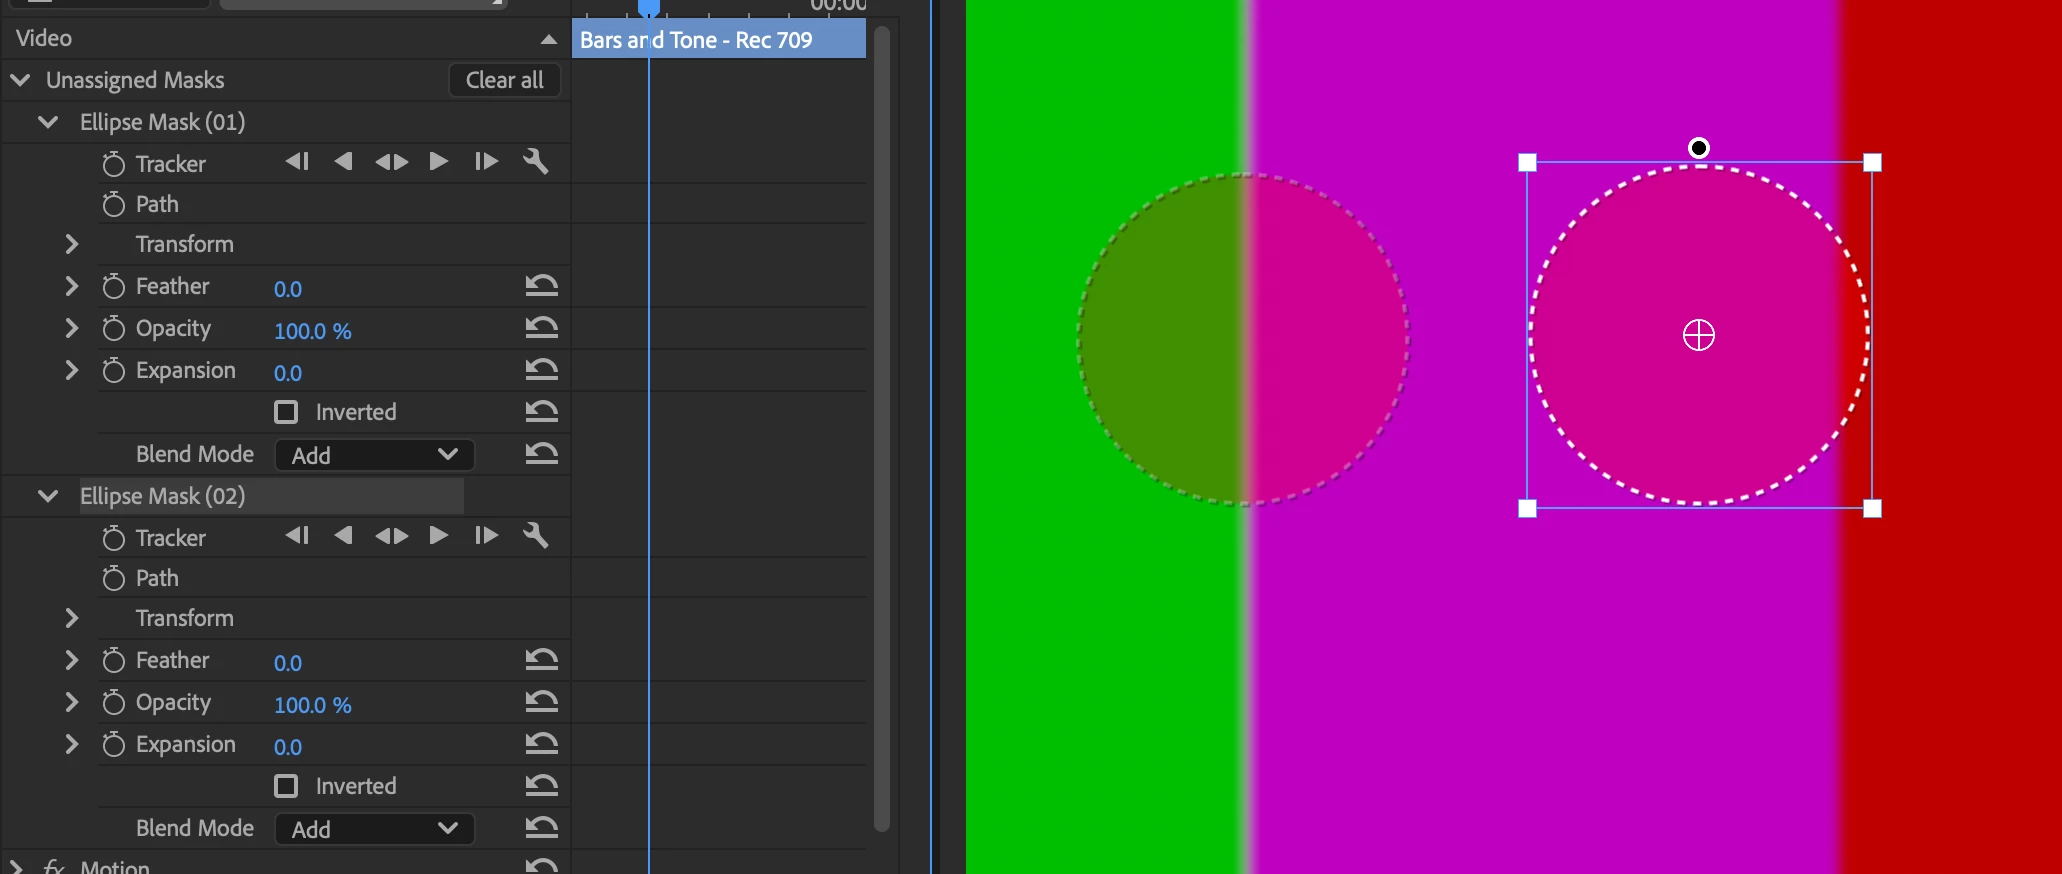Toggle Expansion stopwatch for Ellipse Mask (02)
The width and height of the screenshot is (2062, 874).
coord(114,744)
